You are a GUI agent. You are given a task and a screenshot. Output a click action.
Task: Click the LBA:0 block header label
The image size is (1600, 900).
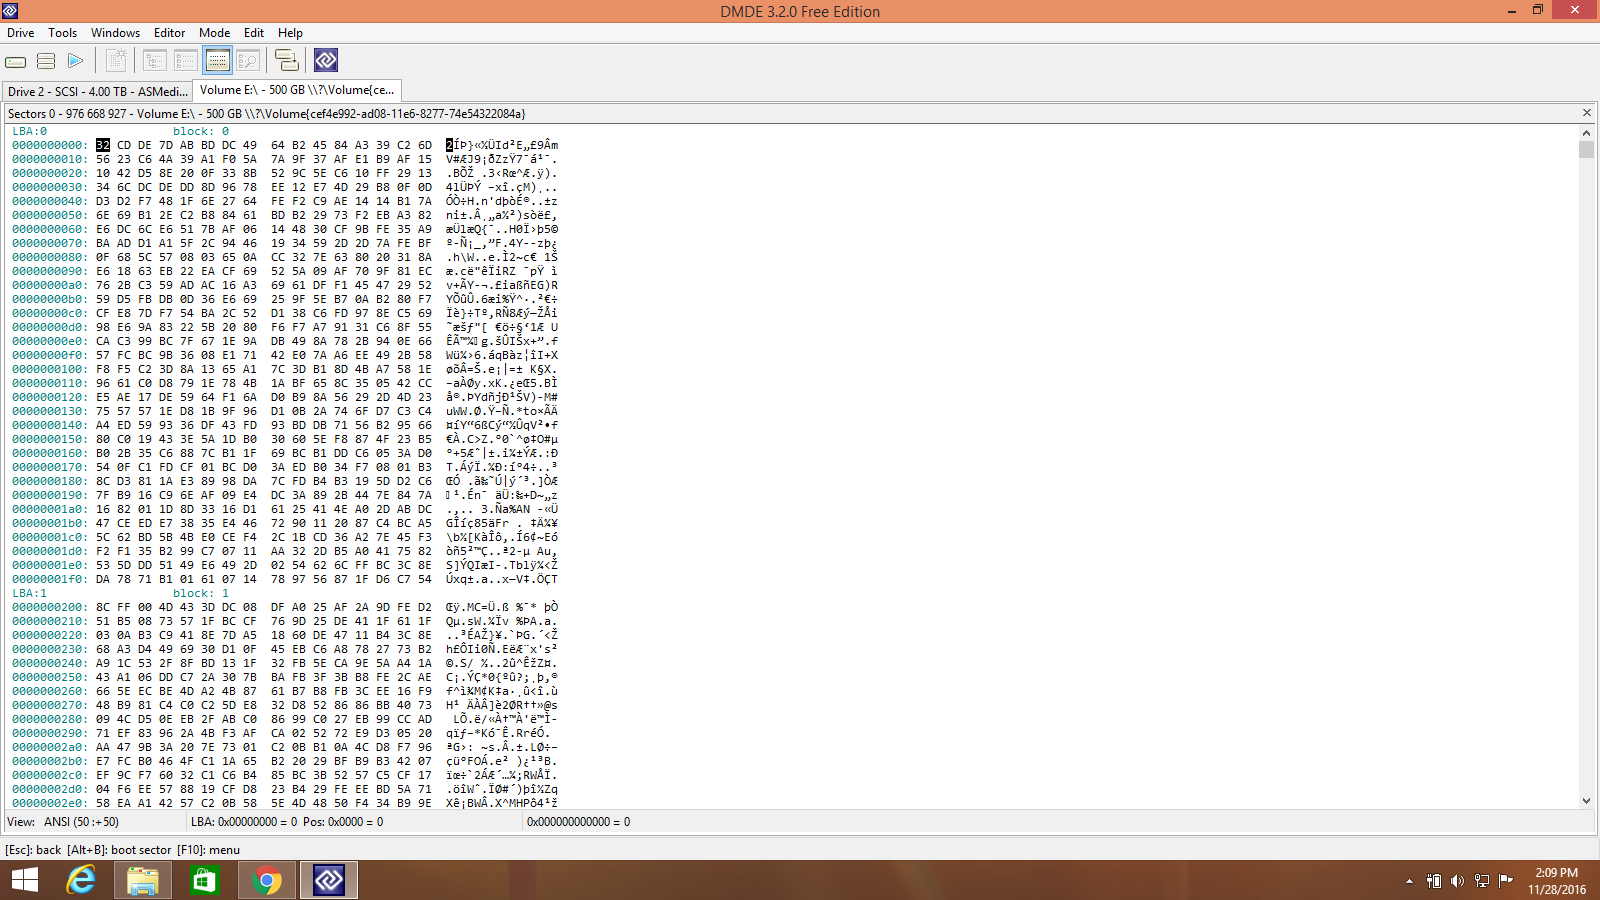30,131
